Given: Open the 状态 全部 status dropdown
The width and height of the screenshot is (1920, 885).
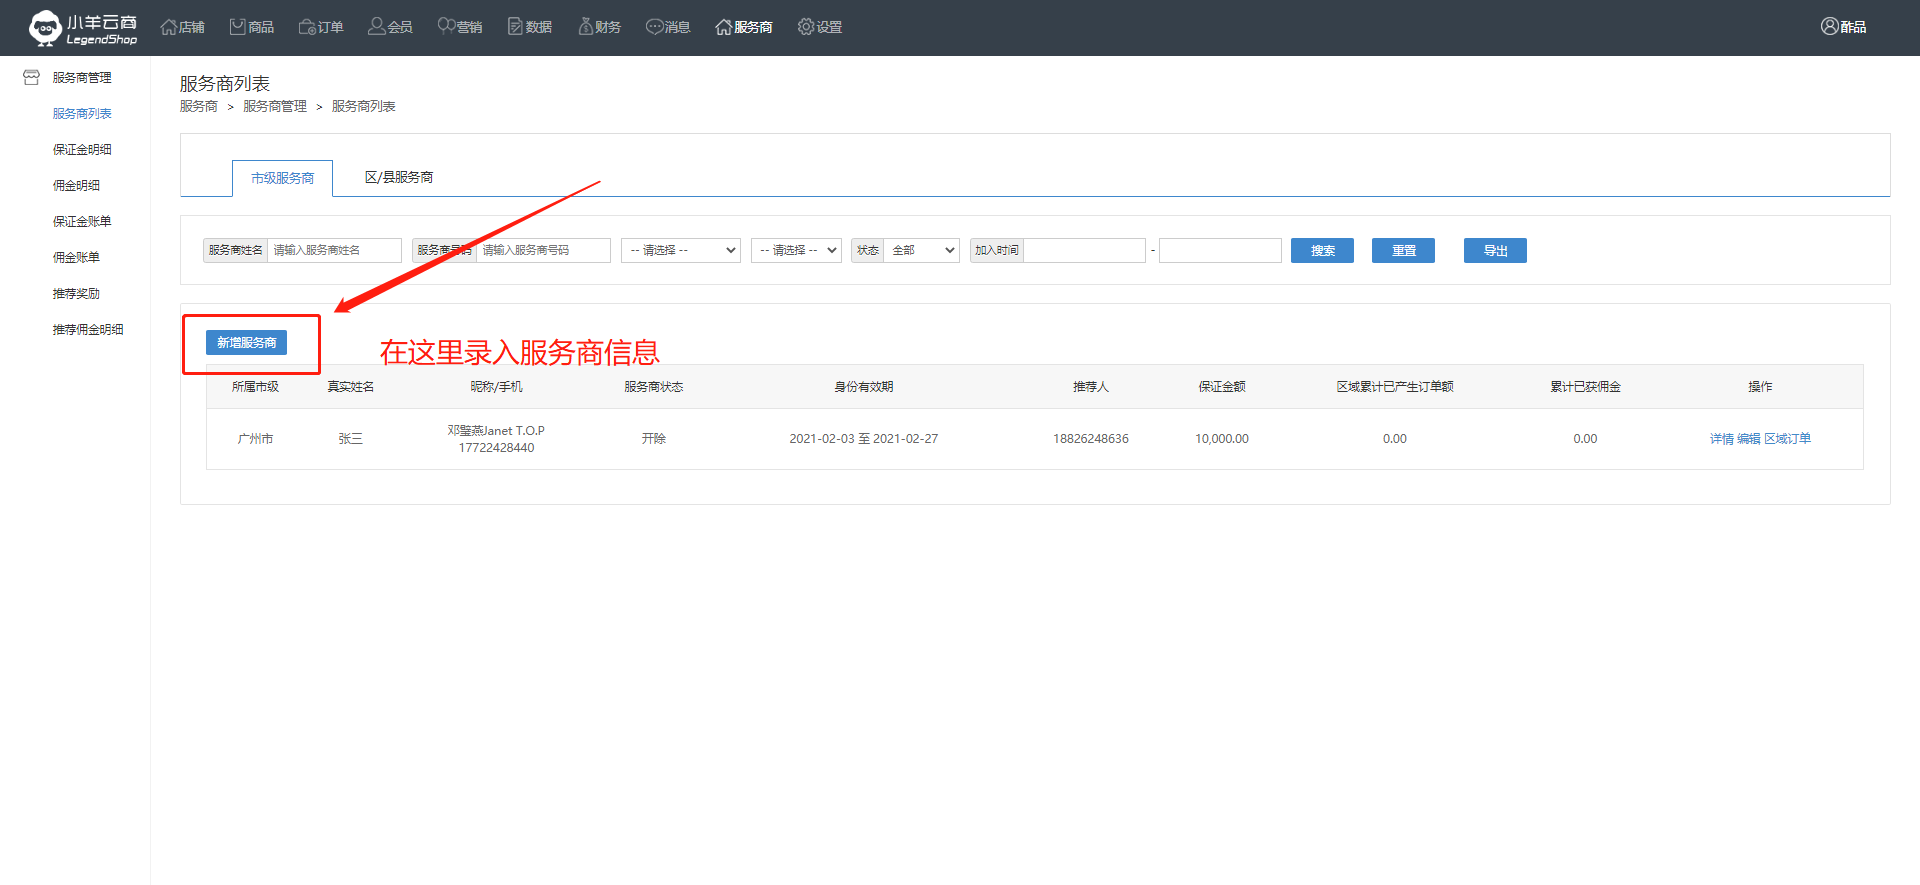Looking at the screenshot, I should tap(921, 250).
